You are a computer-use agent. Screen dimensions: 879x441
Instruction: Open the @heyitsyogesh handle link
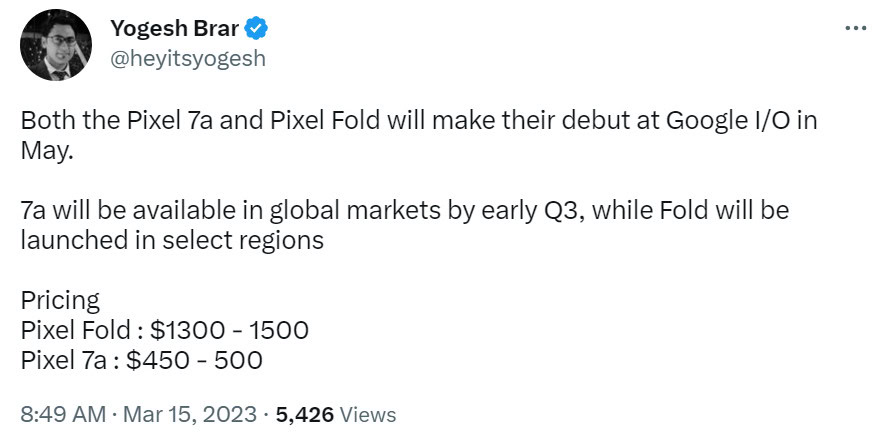click(187, 58)
